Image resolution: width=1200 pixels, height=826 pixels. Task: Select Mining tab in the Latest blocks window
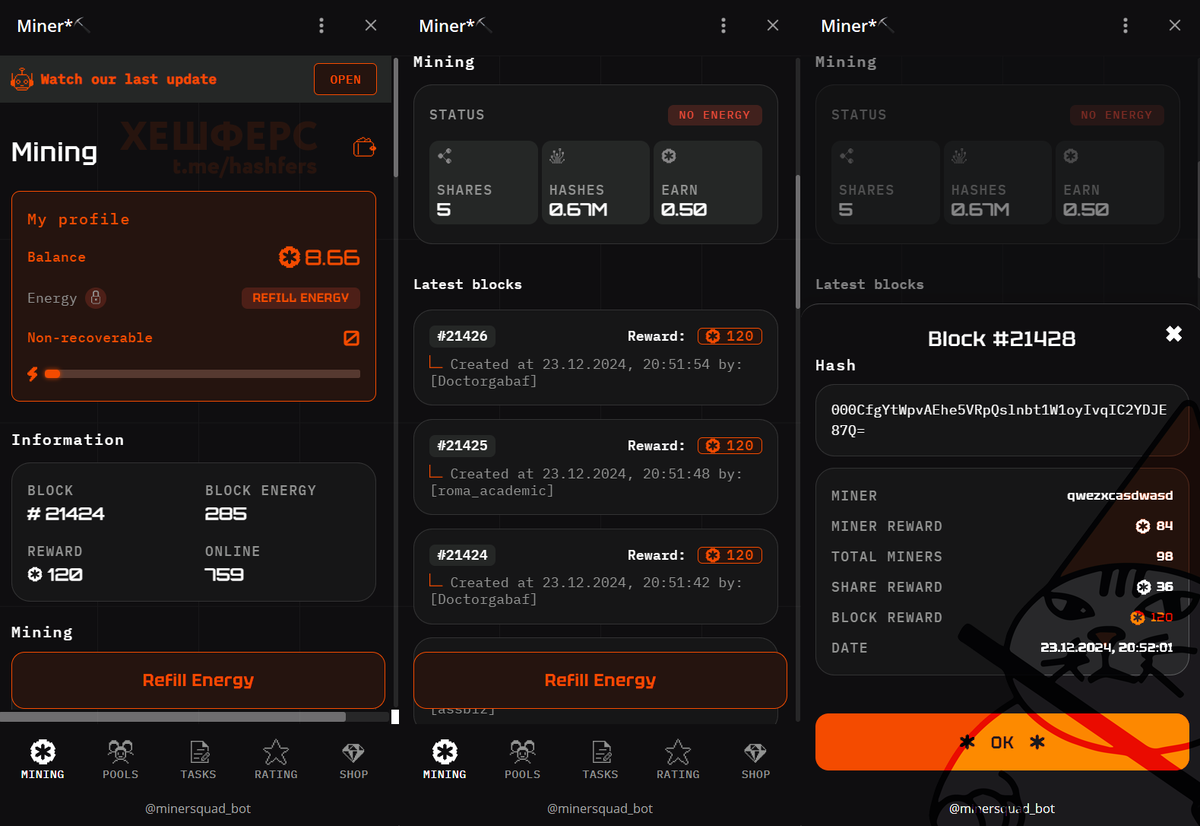point(444,760)
